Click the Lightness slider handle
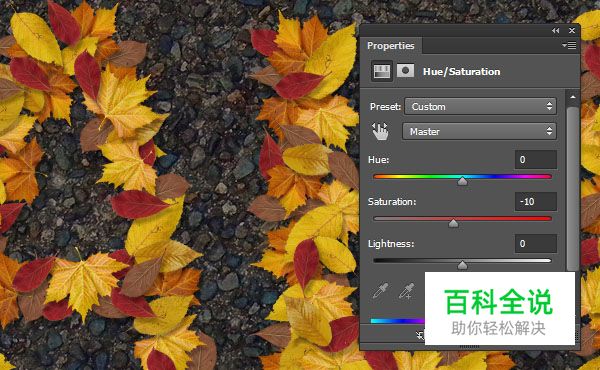 pyautogui.click(x=462, y=265)
